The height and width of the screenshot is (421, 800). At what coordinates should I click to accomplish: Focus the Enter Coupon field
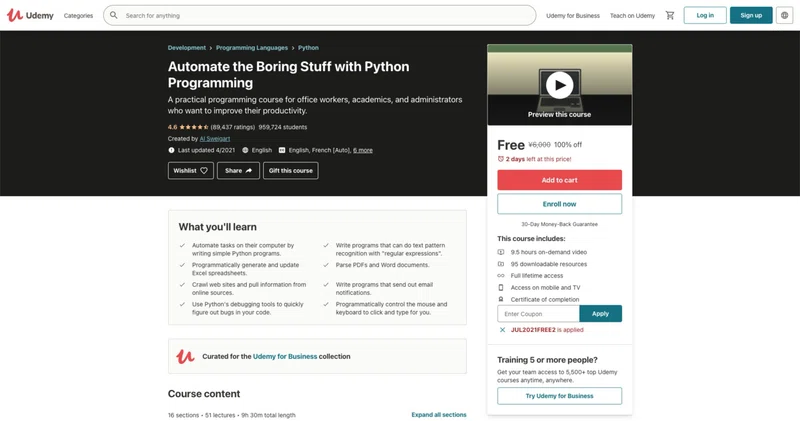click(538, 313)
